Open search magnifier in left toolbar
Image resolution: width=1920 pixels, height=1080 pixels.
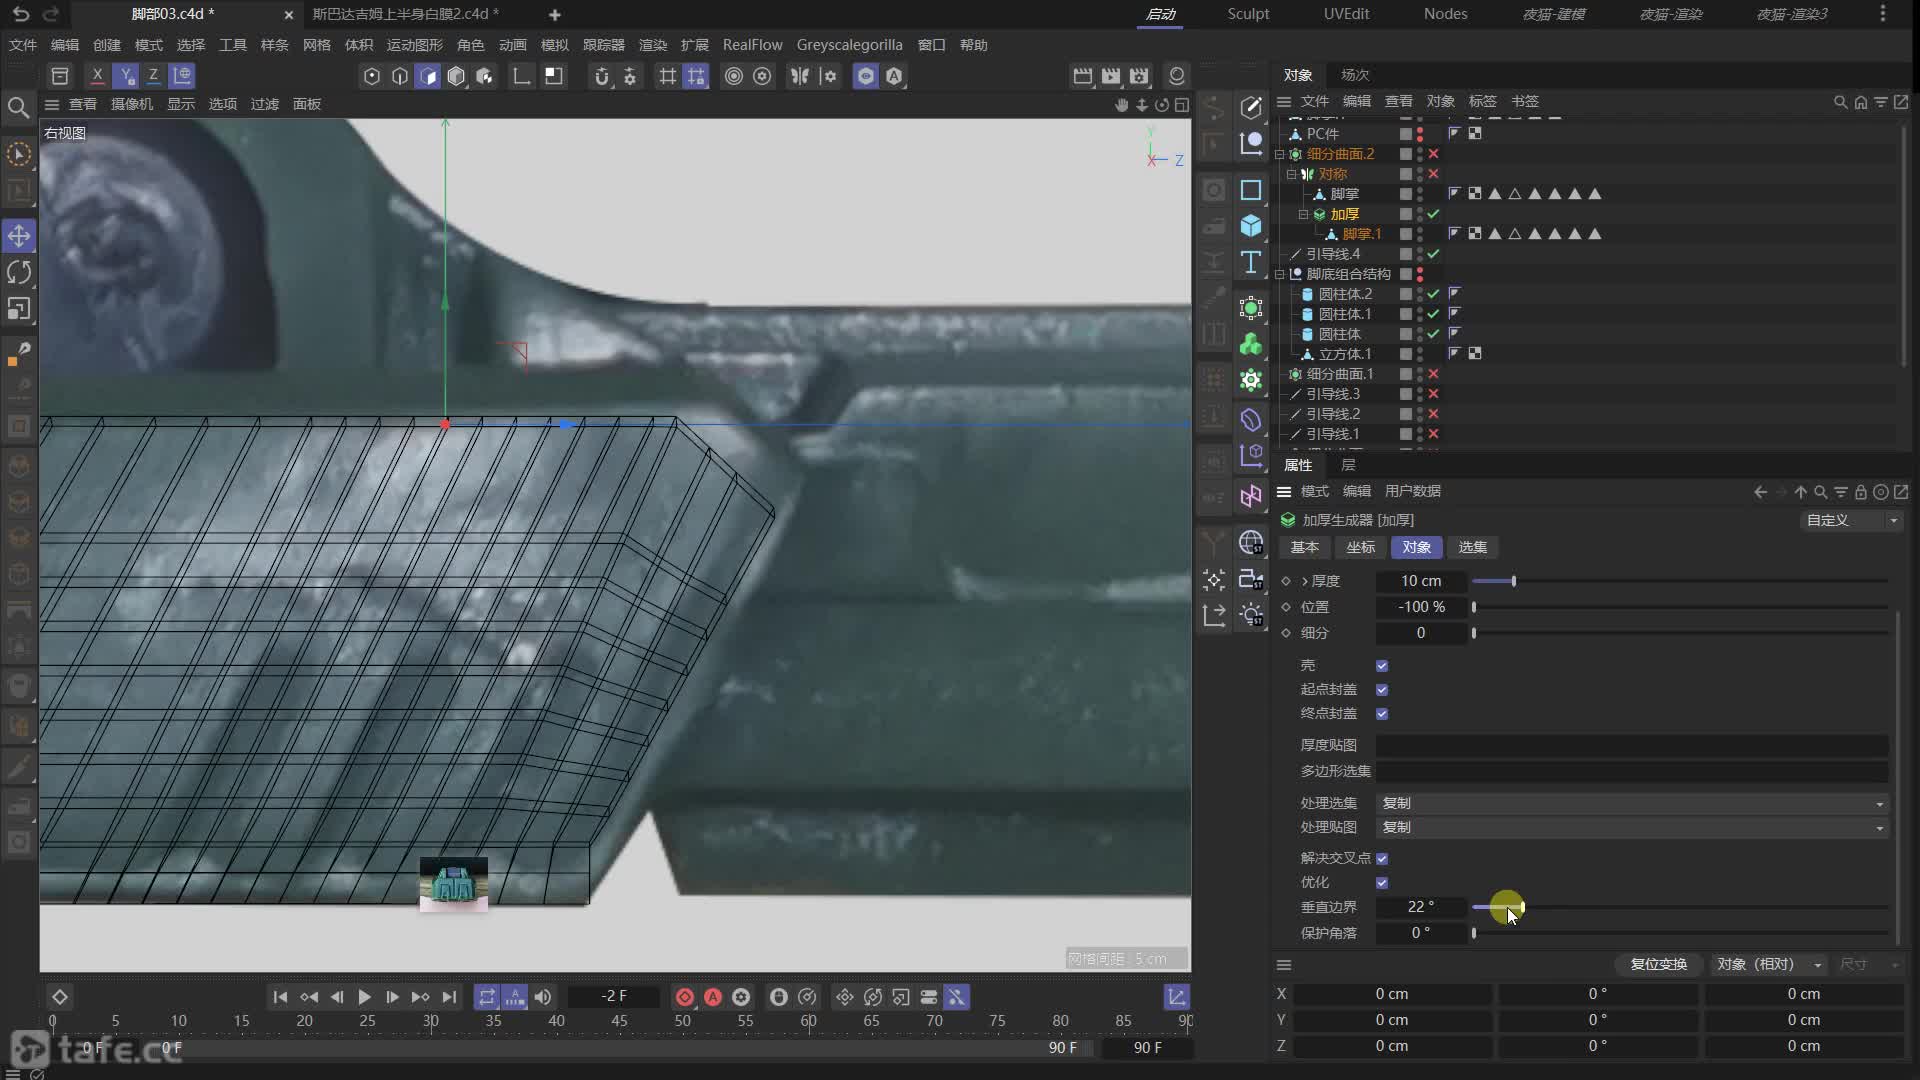tap(18, 107)
